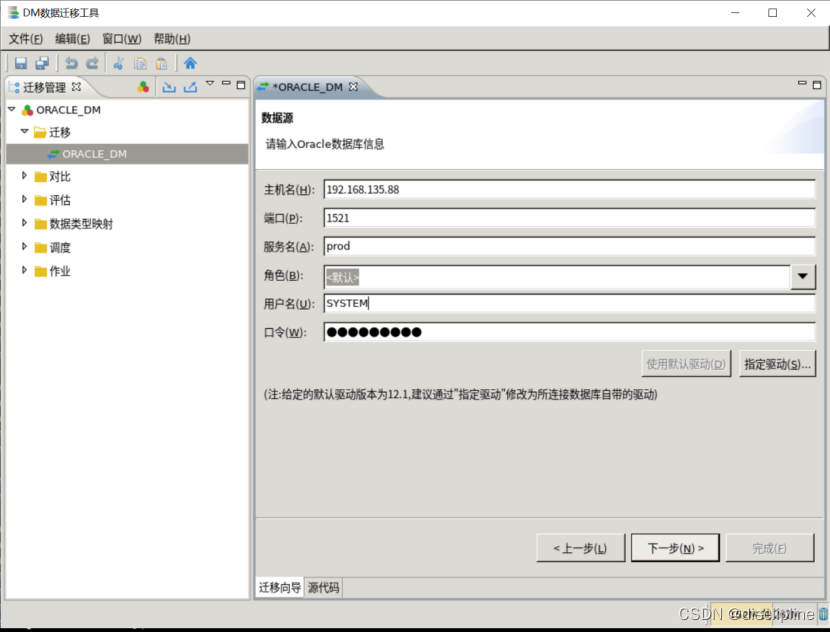
Task: Switch to the 源代码 tab
Action: [x=322, y=588]
